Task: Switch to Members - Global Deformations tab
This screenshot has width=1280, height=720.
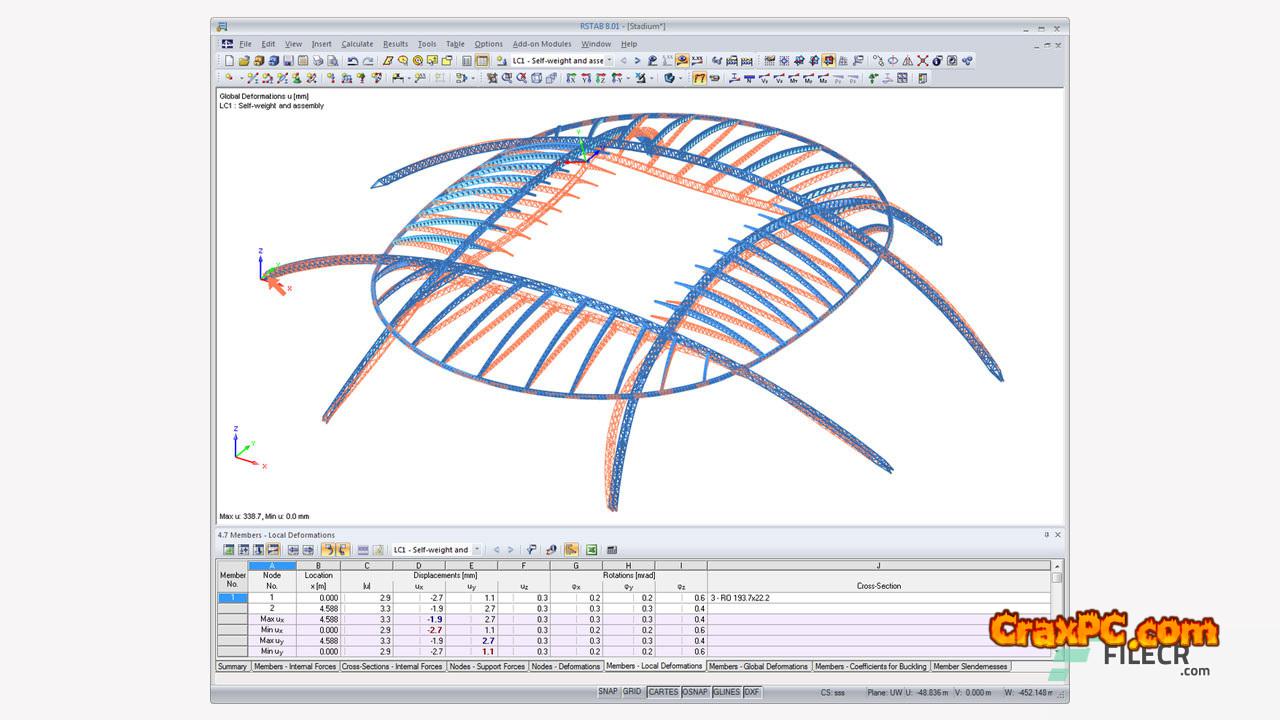Action: (x=758, y=666)
